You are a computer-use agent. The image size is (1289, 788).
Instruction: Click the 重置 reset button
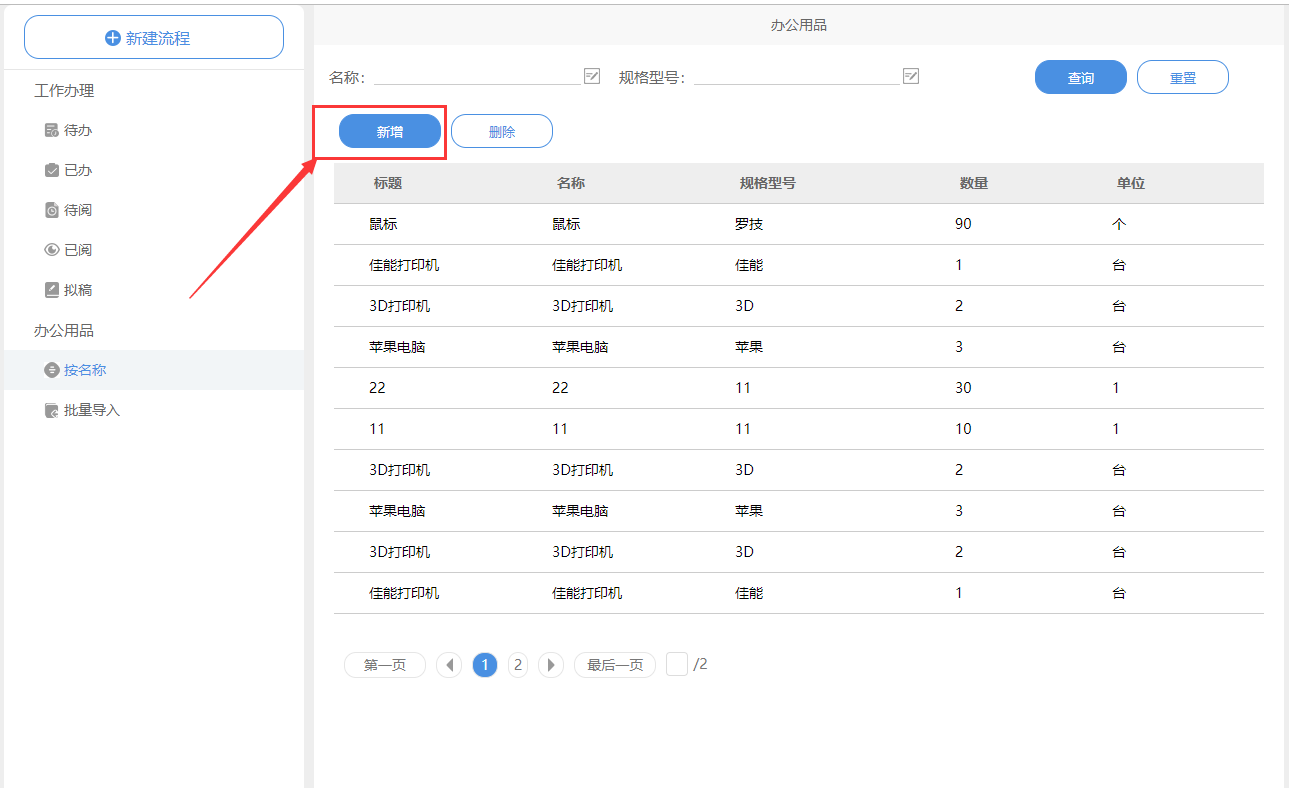pyautogui.click(x=1183, y=78)
